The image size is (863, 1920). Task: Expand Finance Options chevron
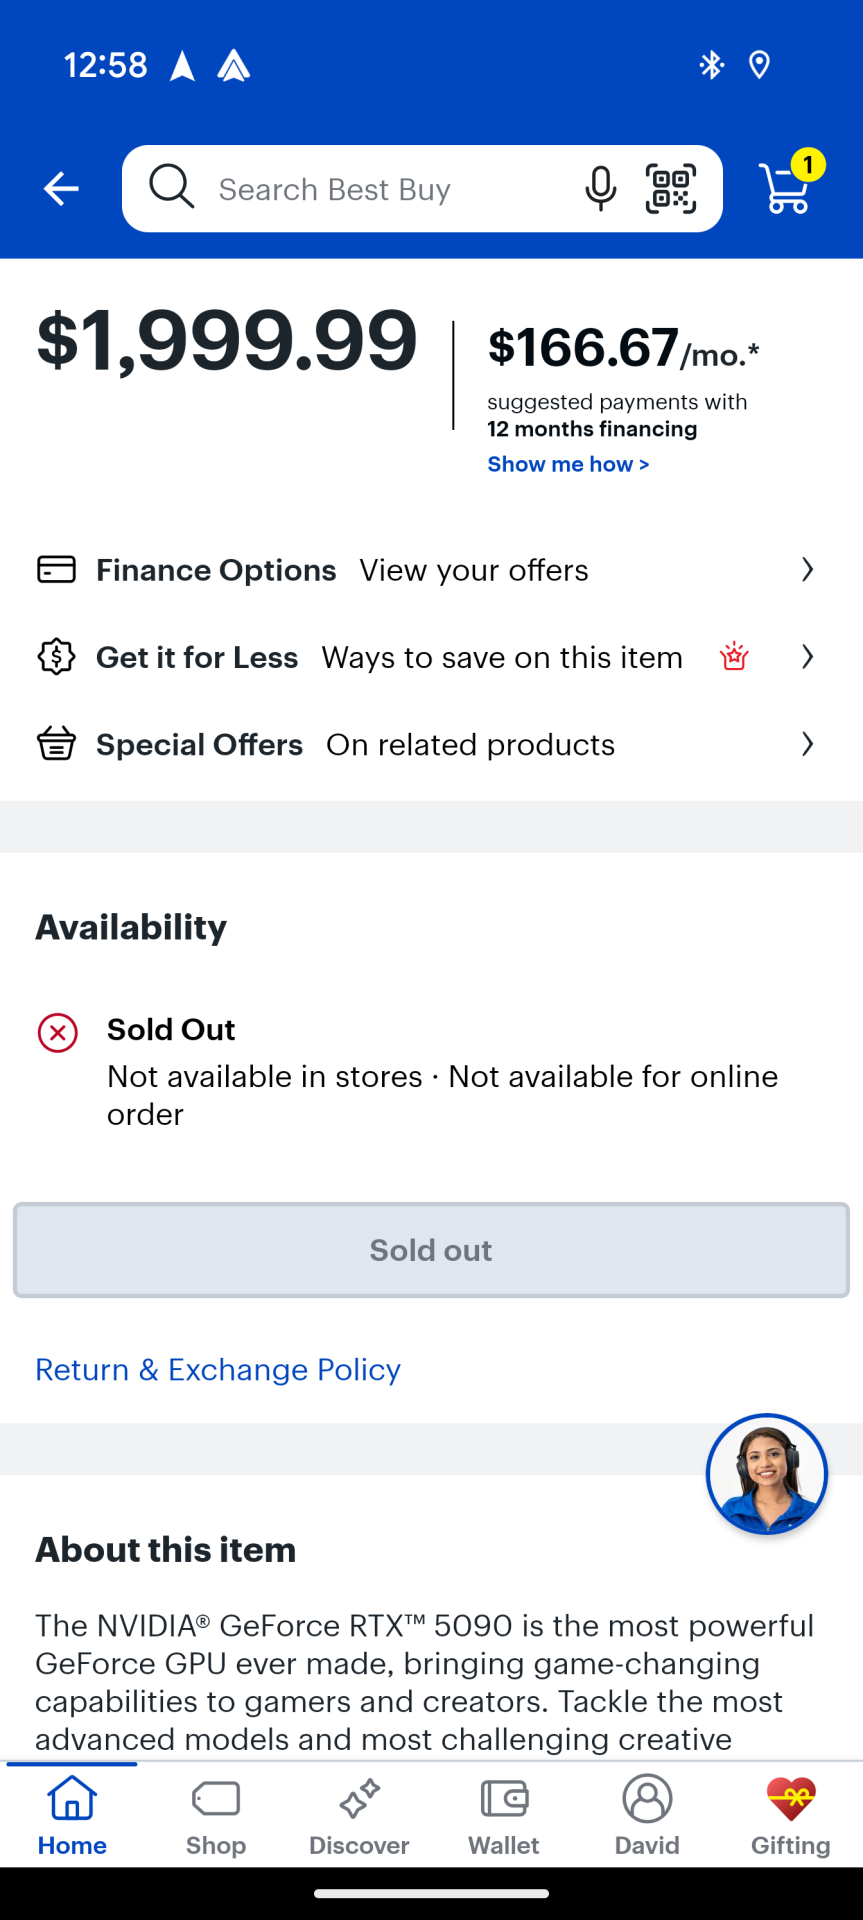click(x=807, y=570)
